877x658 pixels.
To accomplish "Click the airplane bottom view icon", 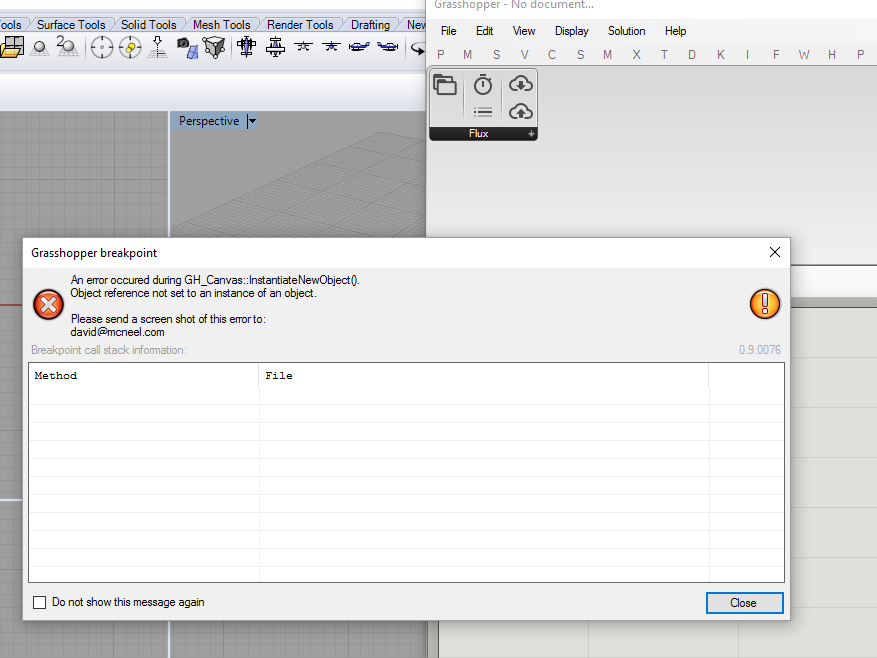I will click(275, 47).
